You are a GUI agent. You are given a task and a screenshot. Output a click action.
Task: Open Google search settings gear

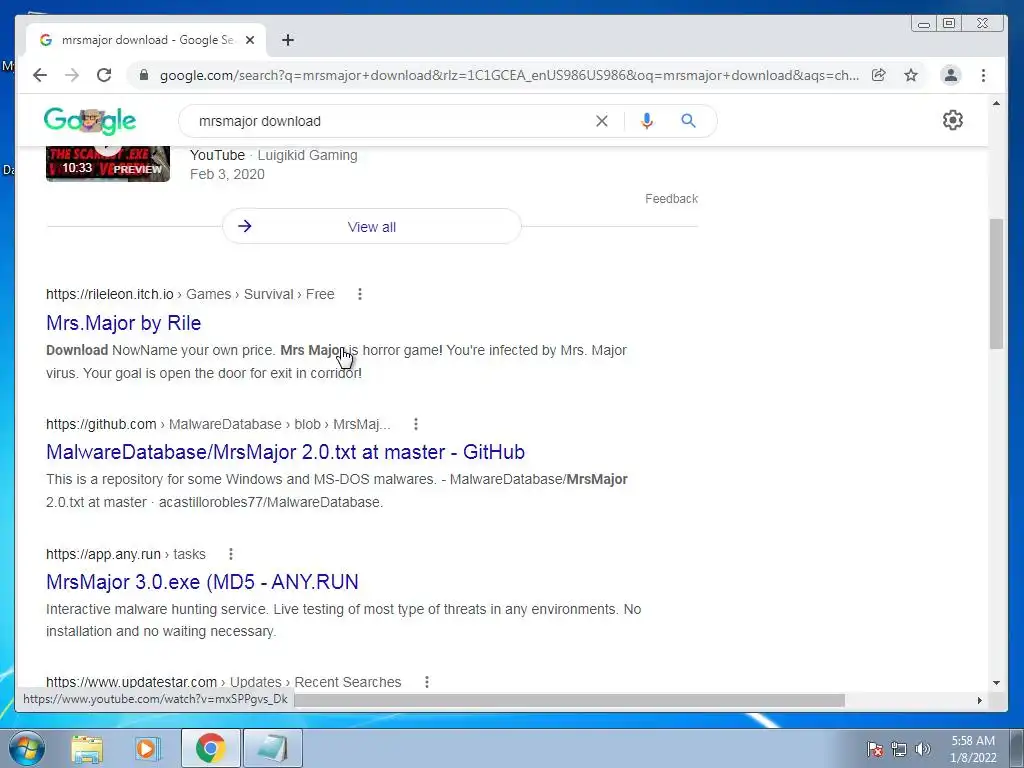[x=953, y=120]
